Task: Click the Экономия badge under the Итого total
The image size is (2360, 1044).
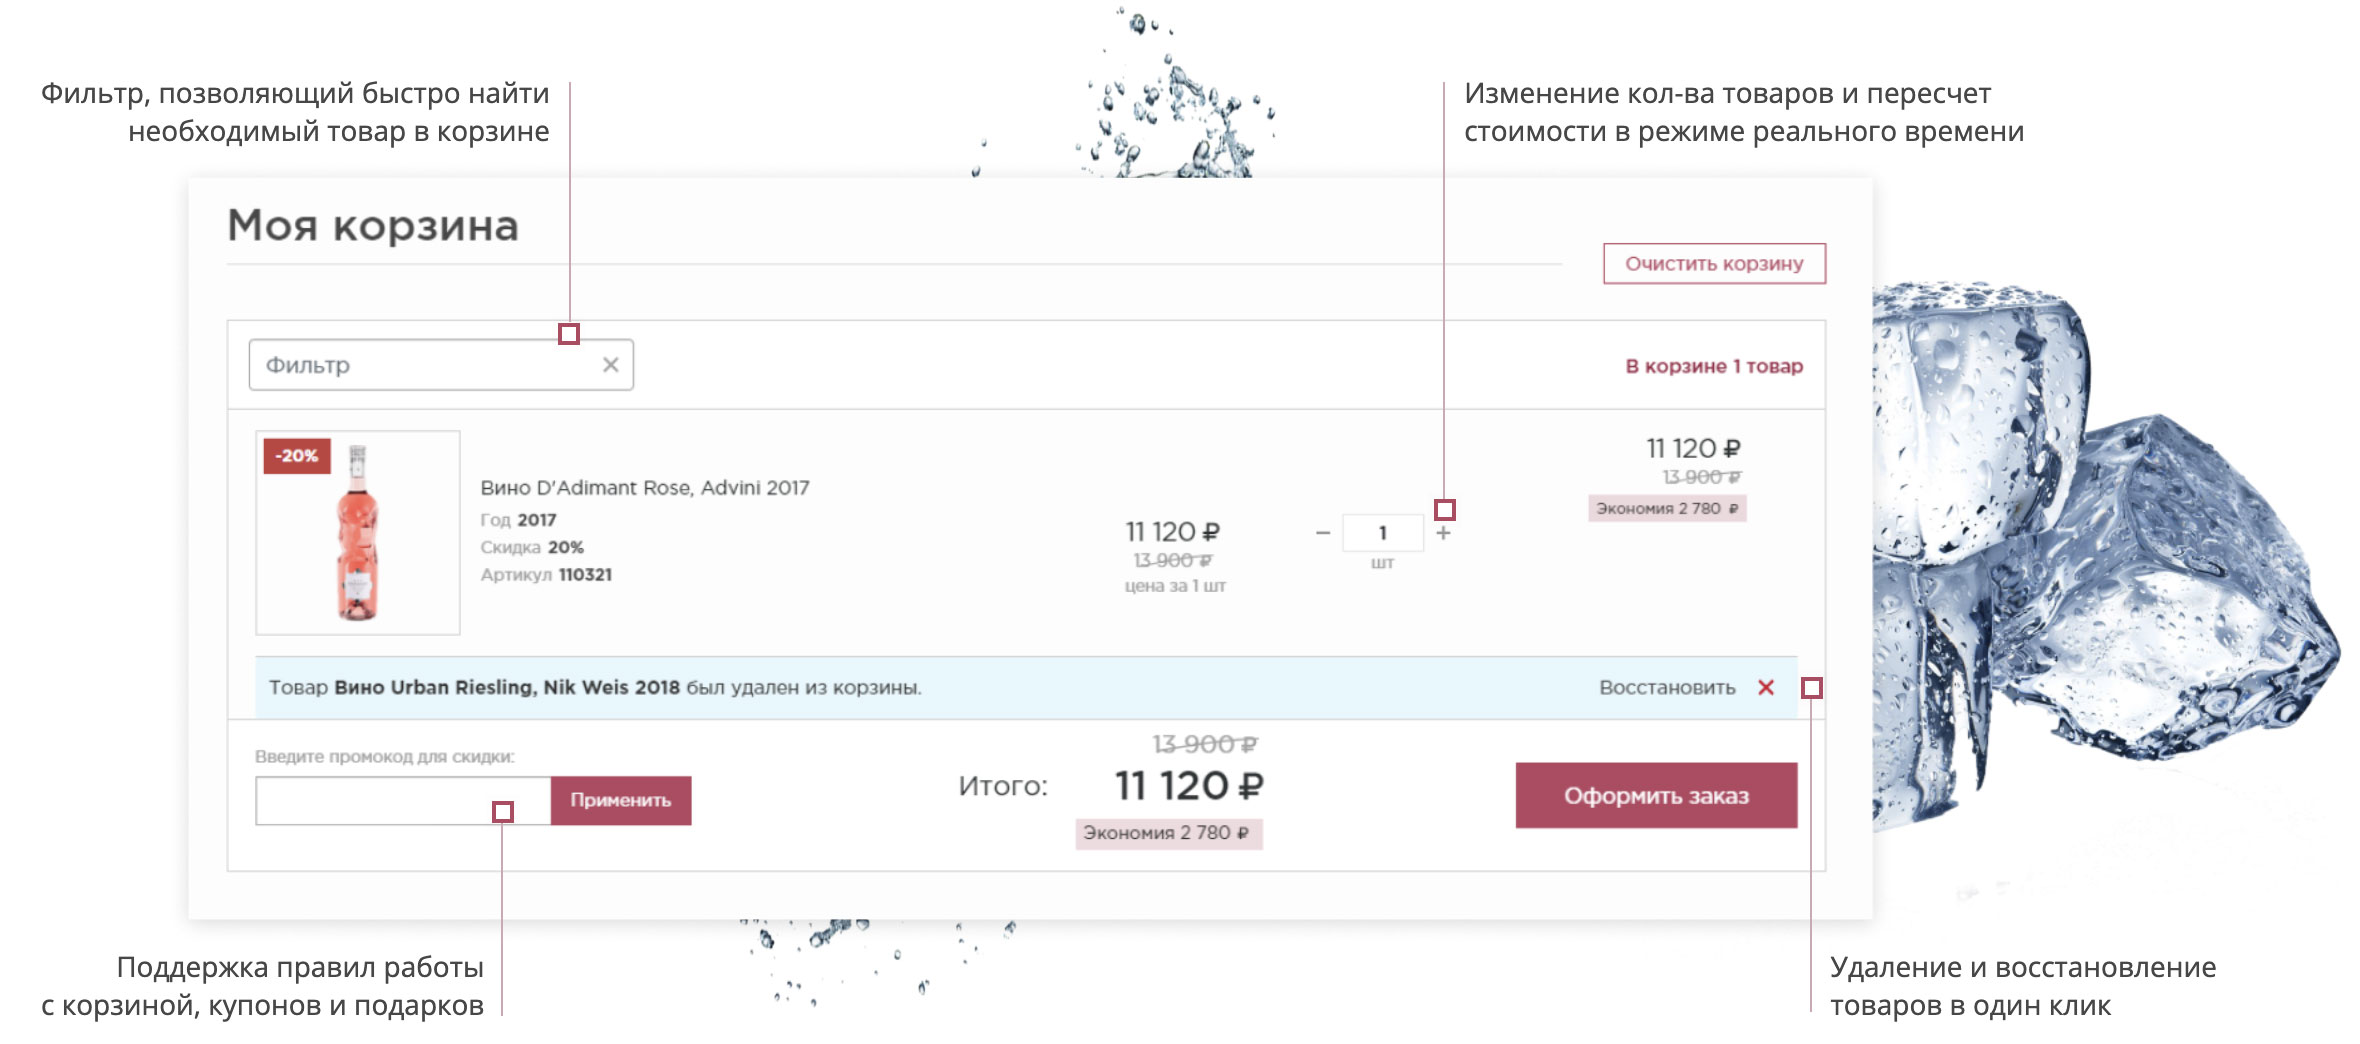Action: point(1168,833)
